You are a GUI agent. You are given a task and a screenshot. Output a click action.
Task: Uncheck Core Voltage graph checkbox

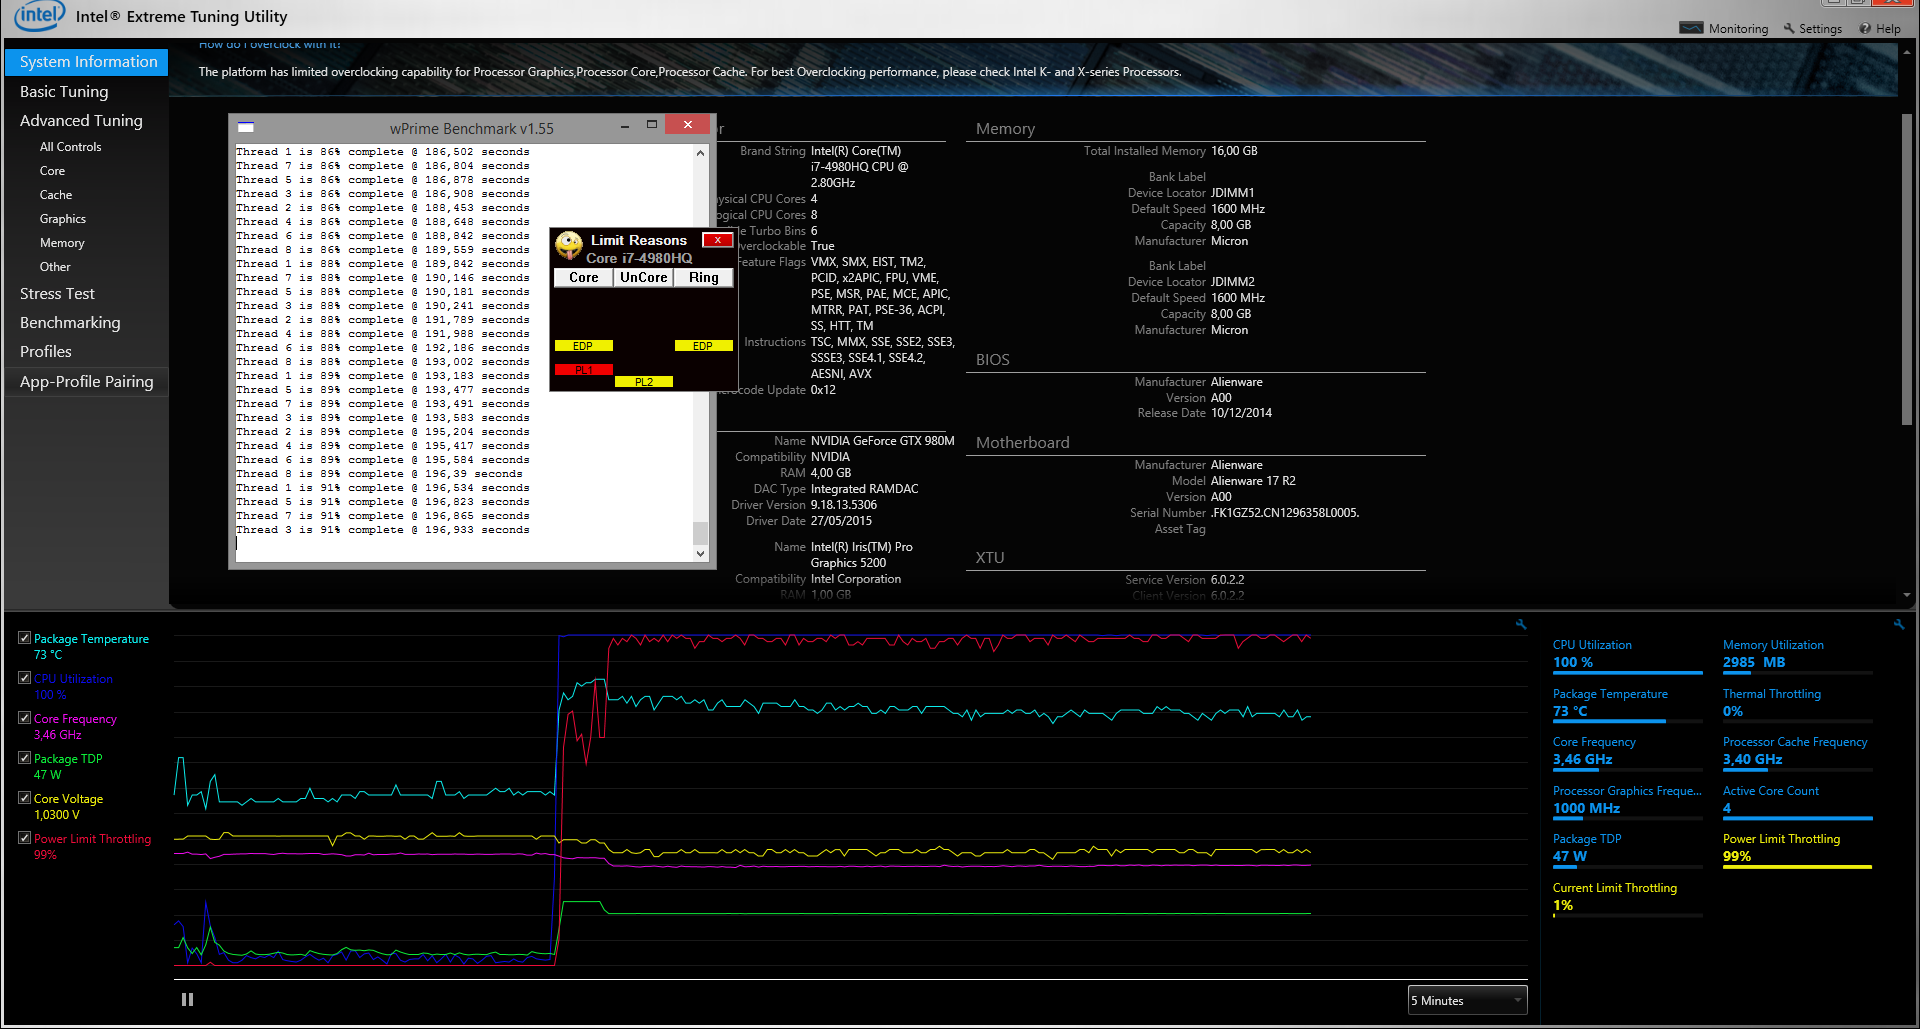pyautogui.click(x=24, y=798)
